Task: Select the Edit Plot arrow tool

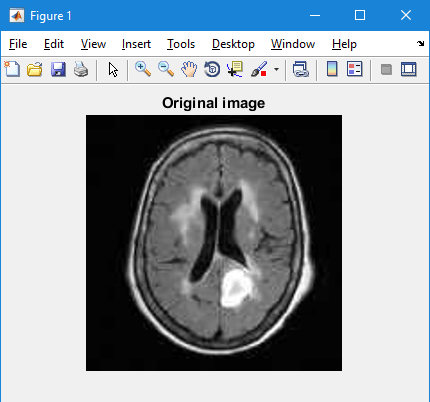Action: (x=113, y=70)
